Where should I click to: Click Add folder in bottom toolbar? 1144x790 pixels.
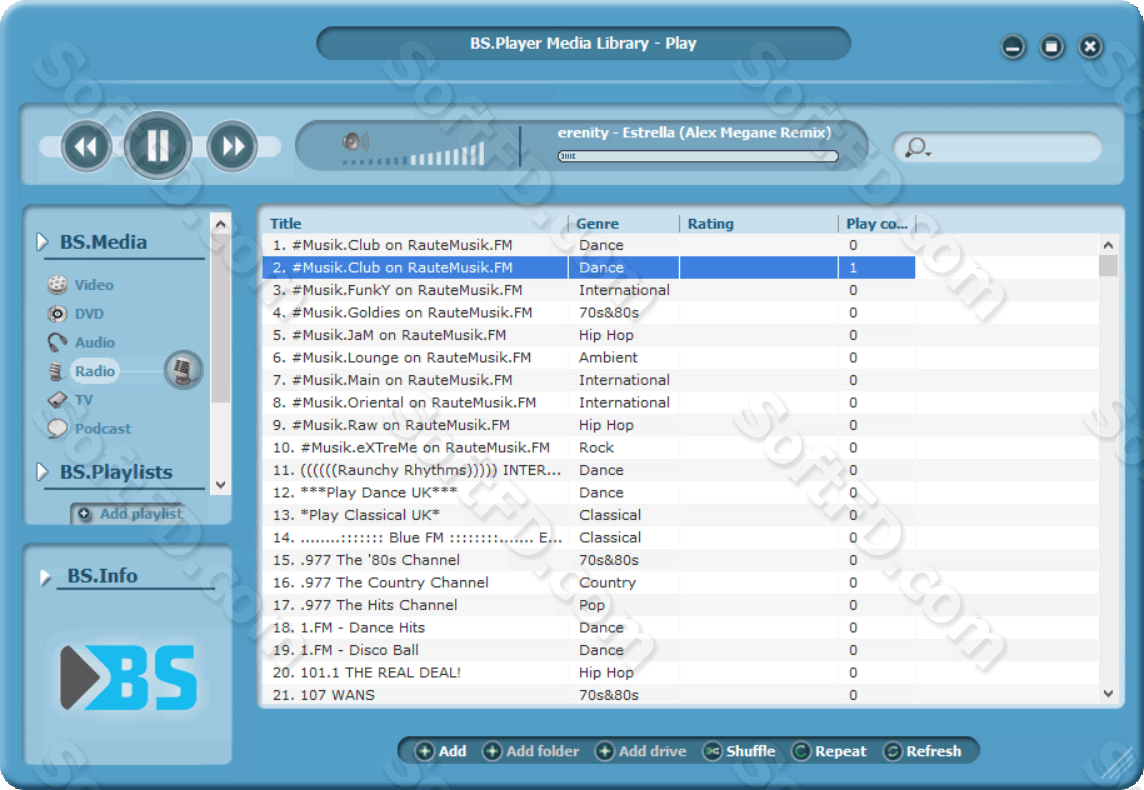point(531,751)
